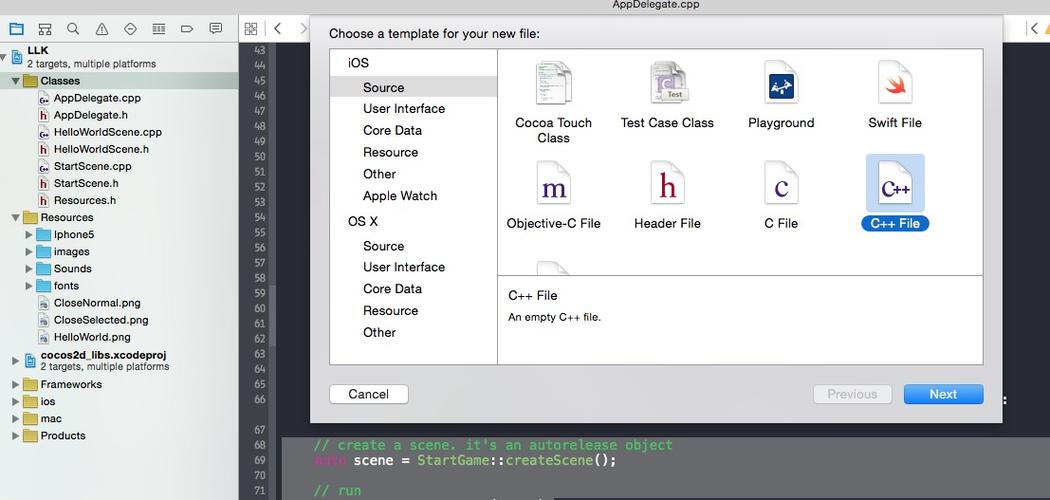Expand the Products group triangle
Viewport: 1050px width, 500px height.
tap(15, 436)
